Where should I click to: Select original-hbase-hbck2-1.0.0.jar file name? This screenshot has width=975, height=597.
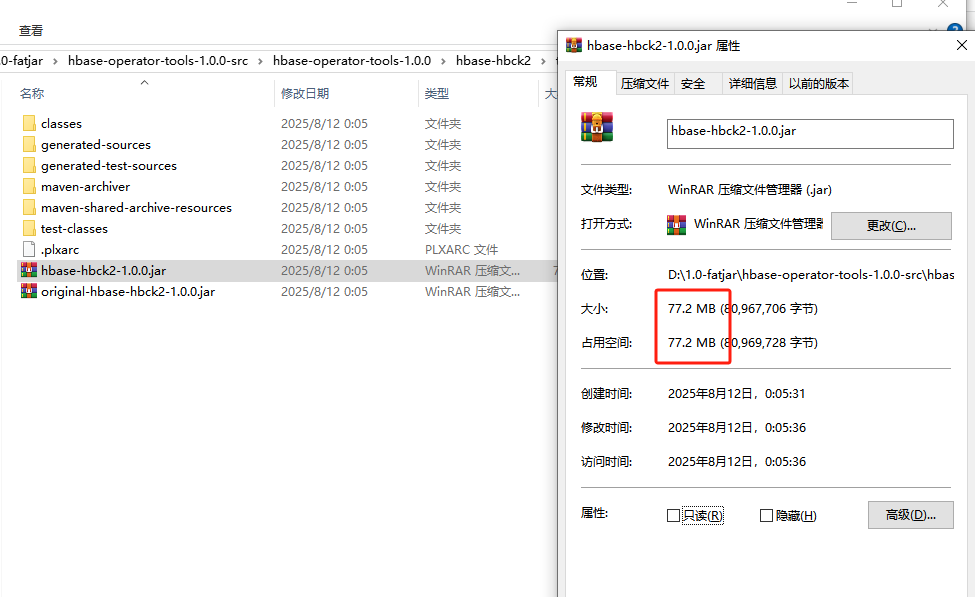pos(128,292)
